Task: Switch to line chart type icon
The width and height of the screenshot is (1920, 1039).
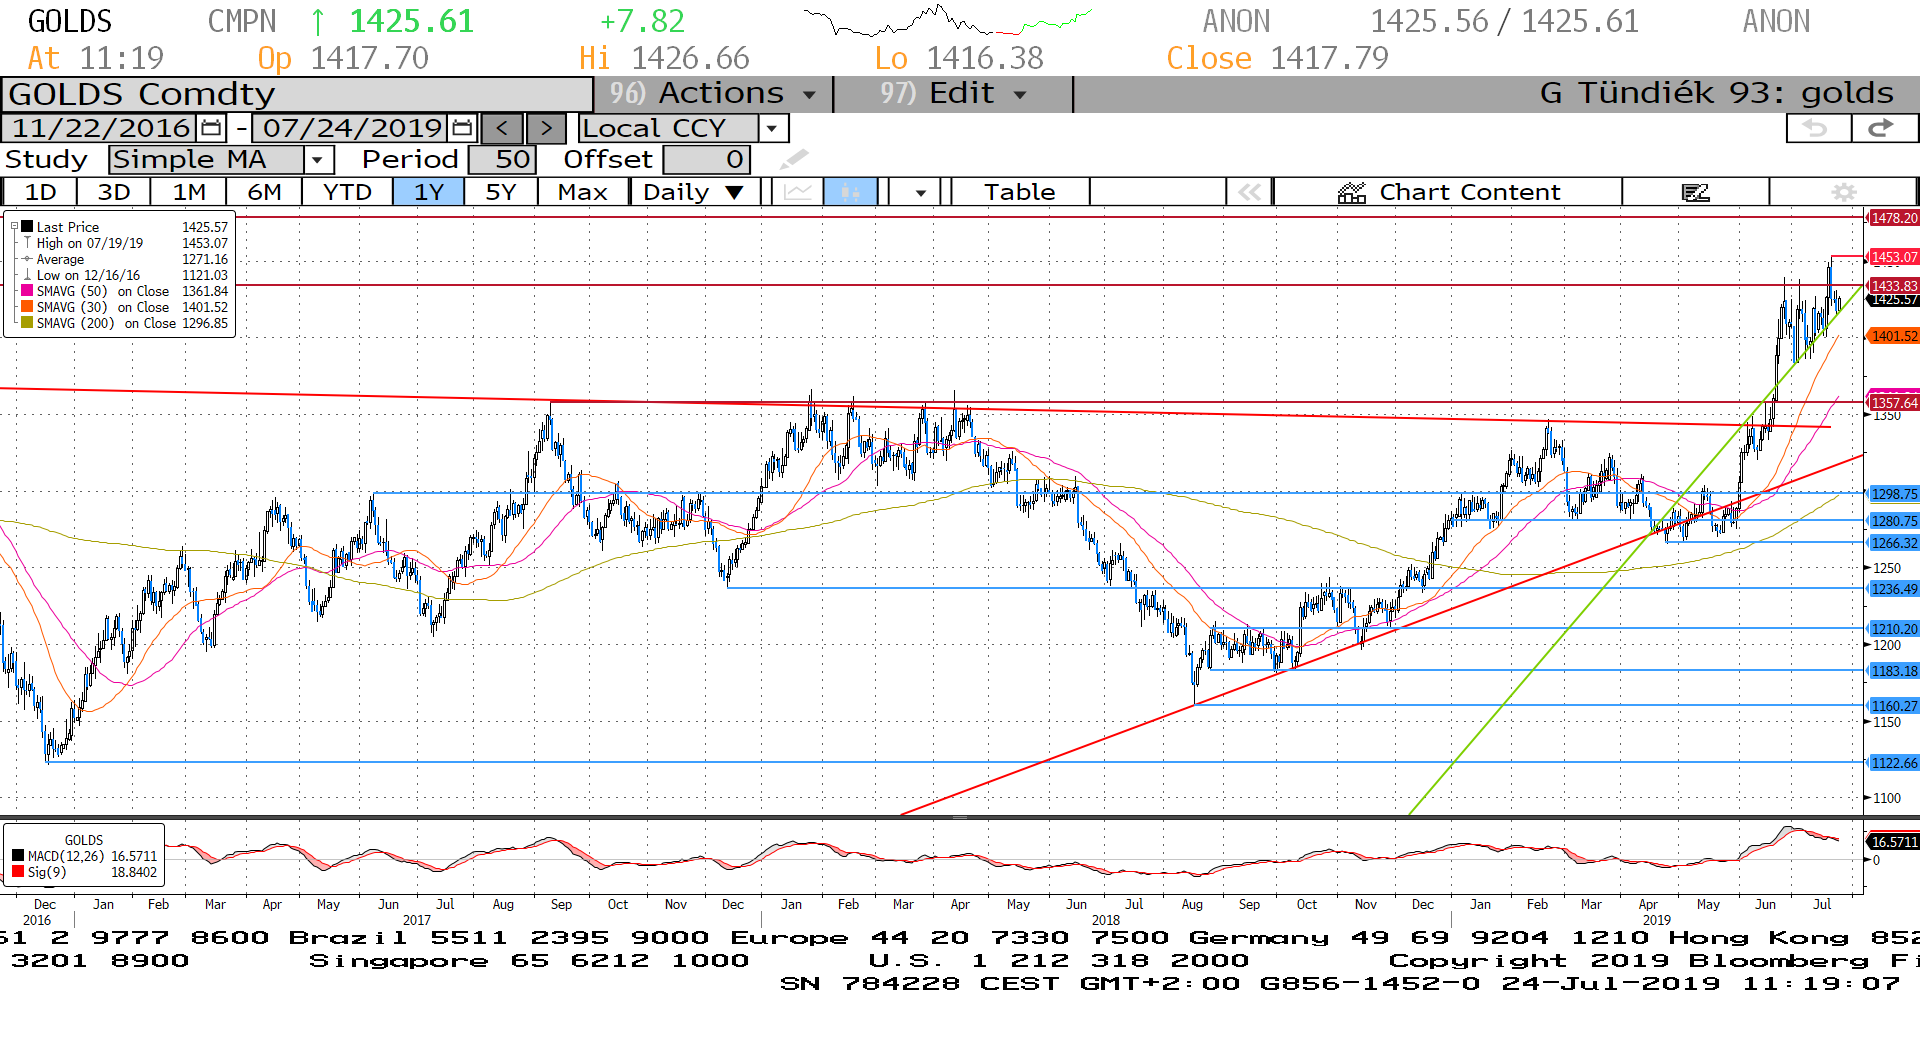Action: (x=797, y=192)
